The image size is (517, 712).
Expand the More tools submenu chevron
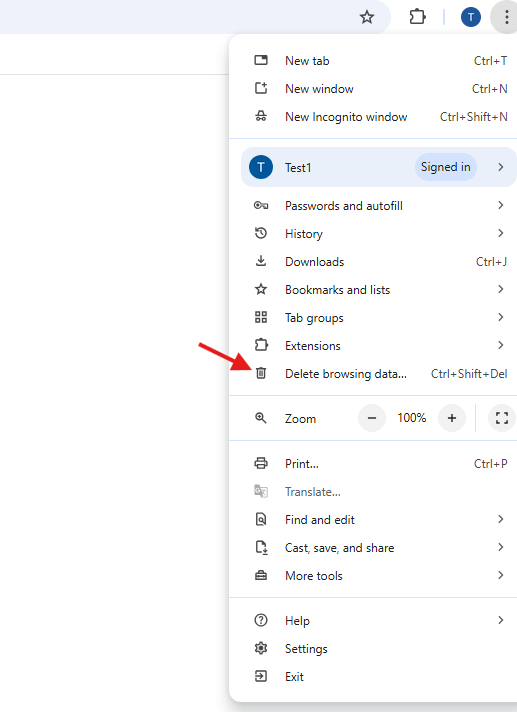coord(501,575)
